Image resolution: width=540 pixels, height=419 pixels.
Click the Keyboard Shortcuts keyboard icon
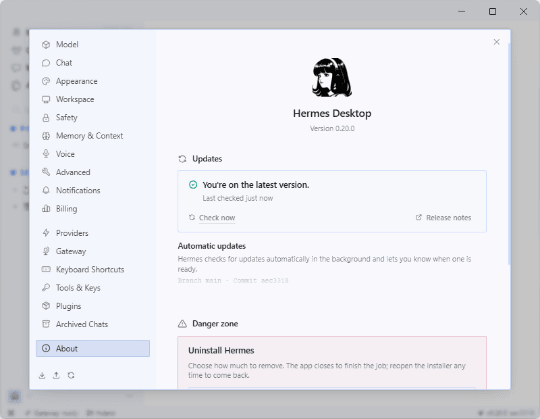(46, 269)
